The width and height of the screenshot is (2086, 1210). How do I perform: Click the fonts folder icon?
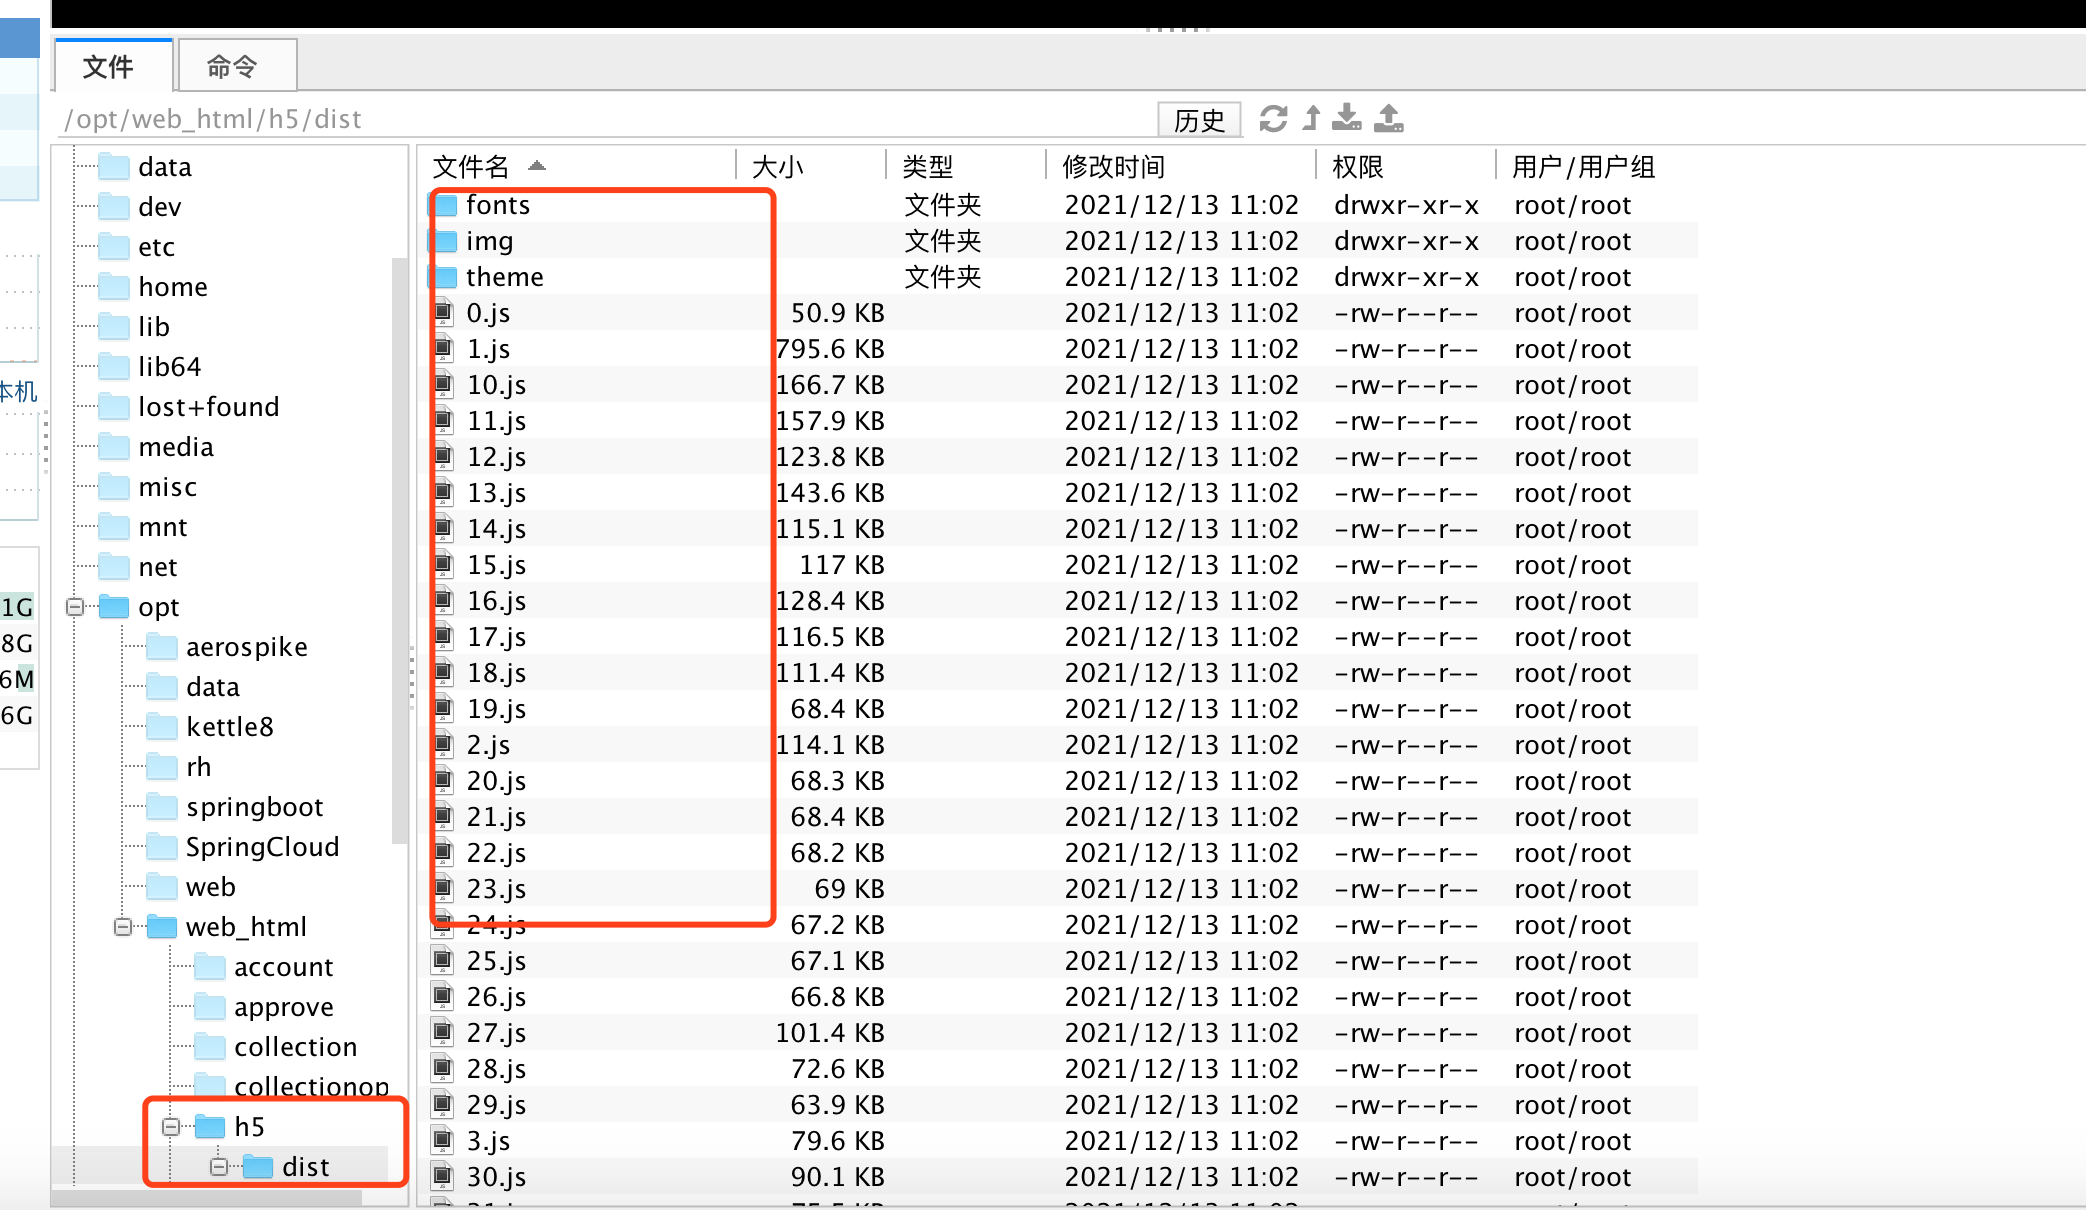tap(445, 205)
